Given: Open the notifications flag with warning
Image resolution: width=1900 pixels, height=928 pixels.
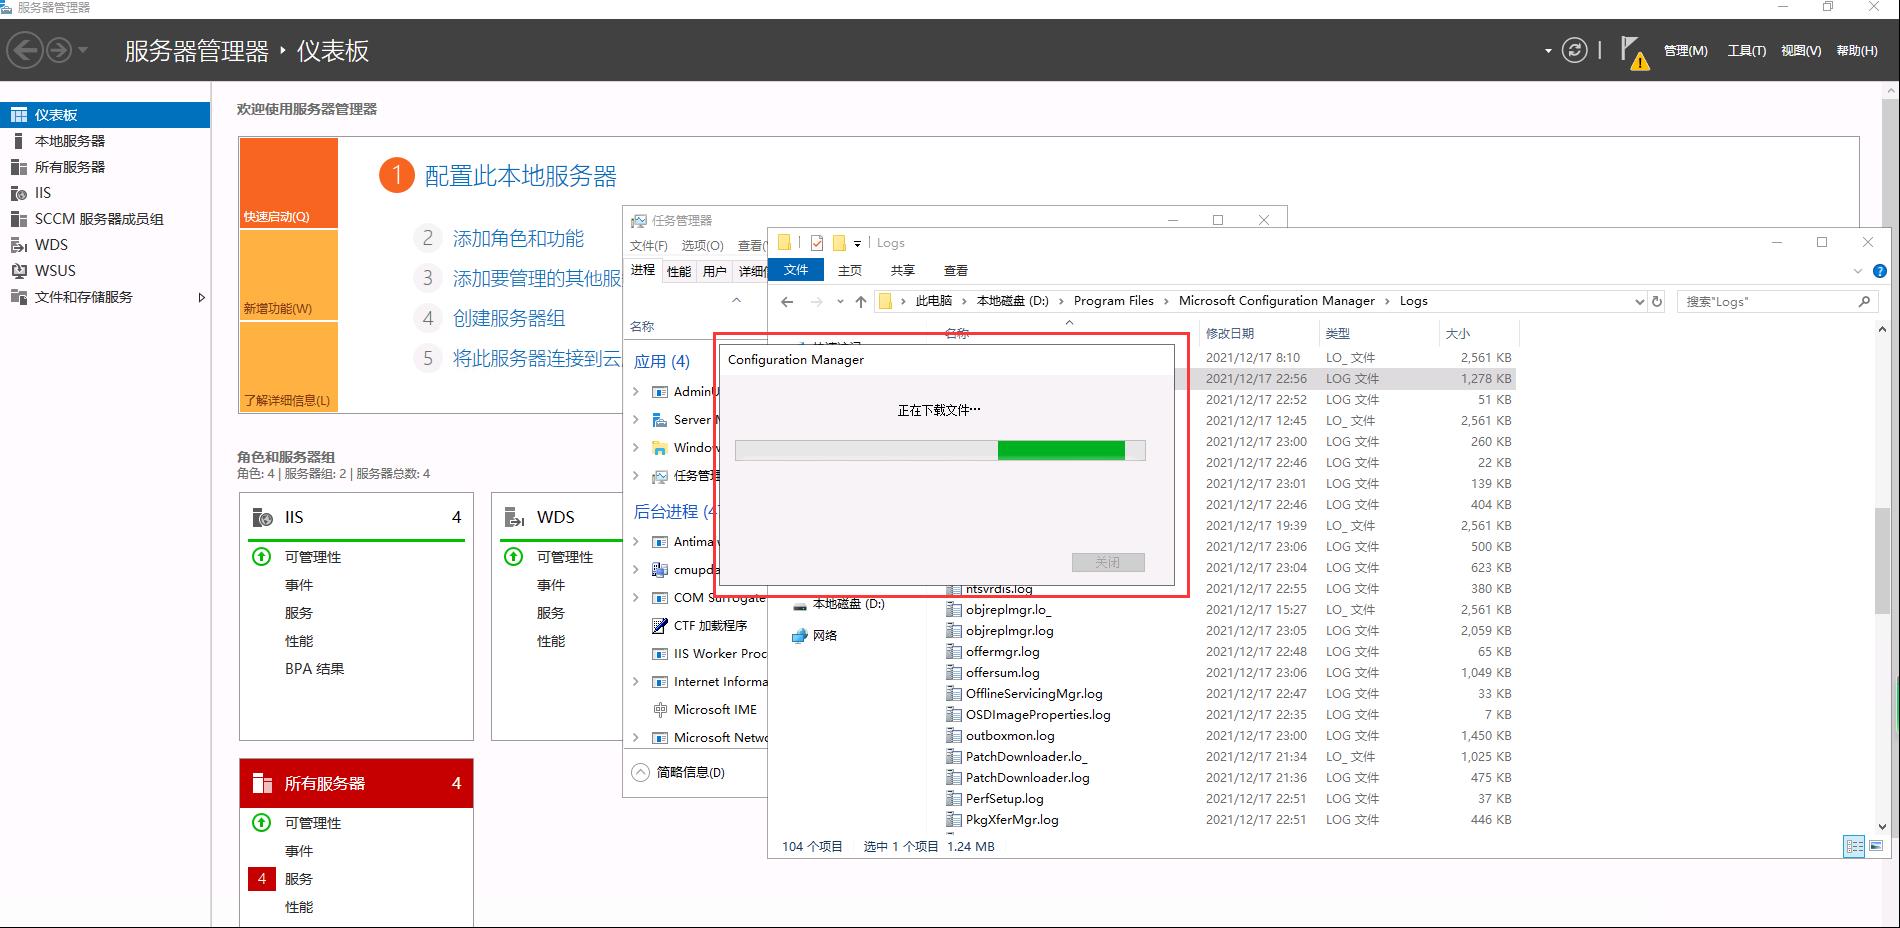Looking at the screenshot, I should click(1633, 52).
